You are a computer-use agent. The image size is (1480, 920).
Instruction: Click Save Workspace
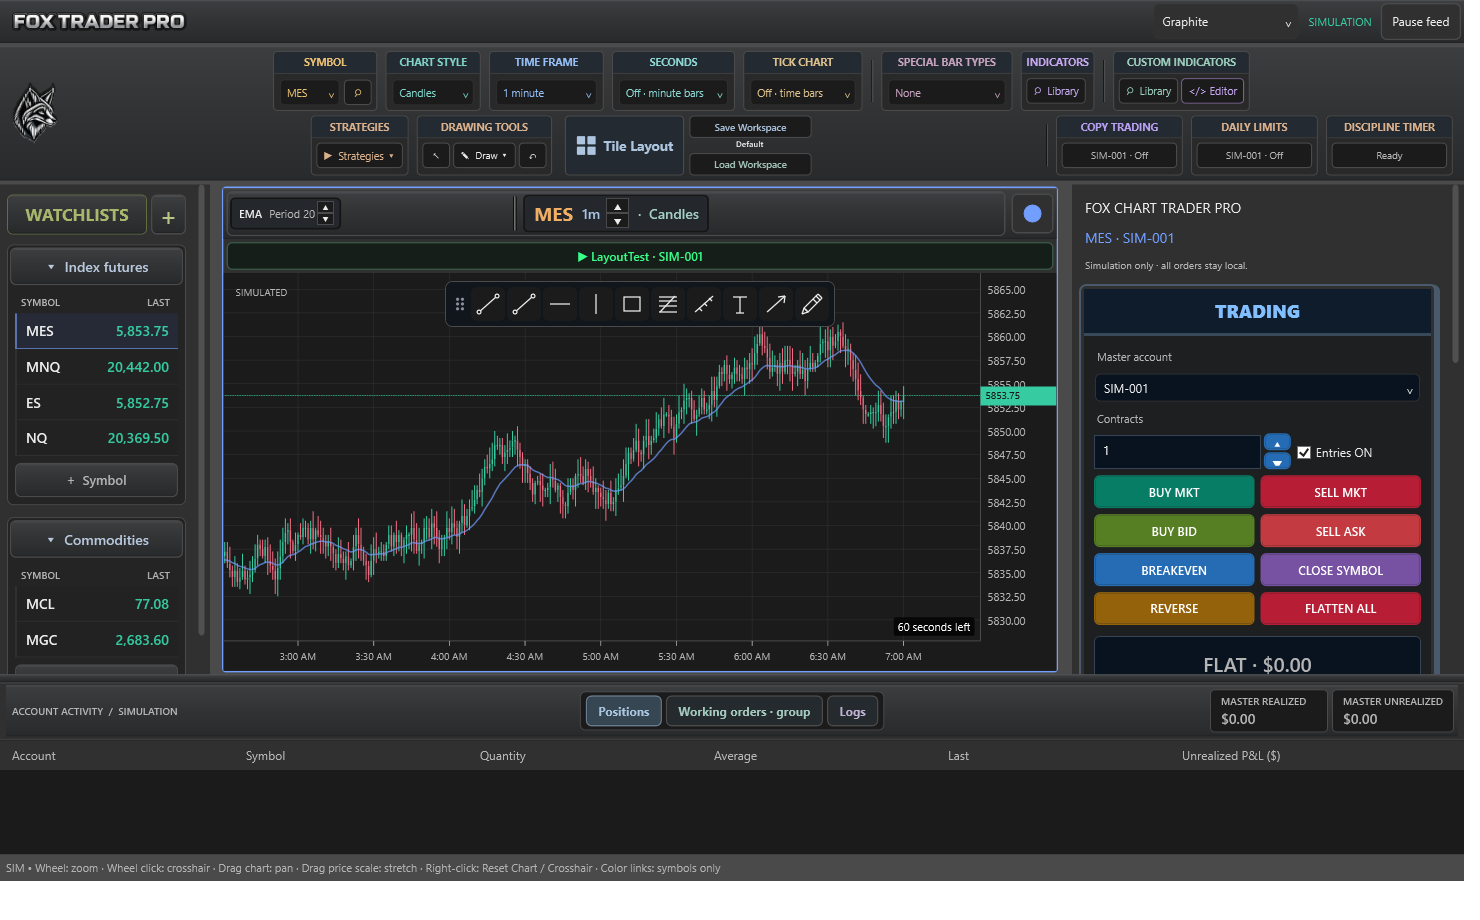click(750, 128)
